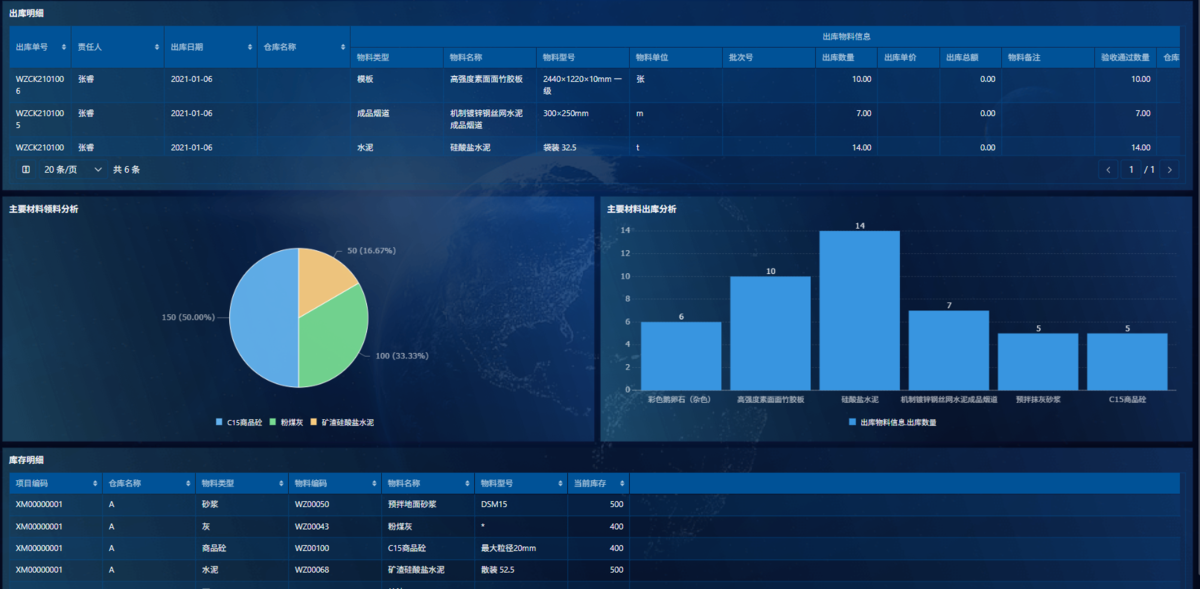Click page number field showing 1
Screen dimensions: 1200x589
[1131, 170]
